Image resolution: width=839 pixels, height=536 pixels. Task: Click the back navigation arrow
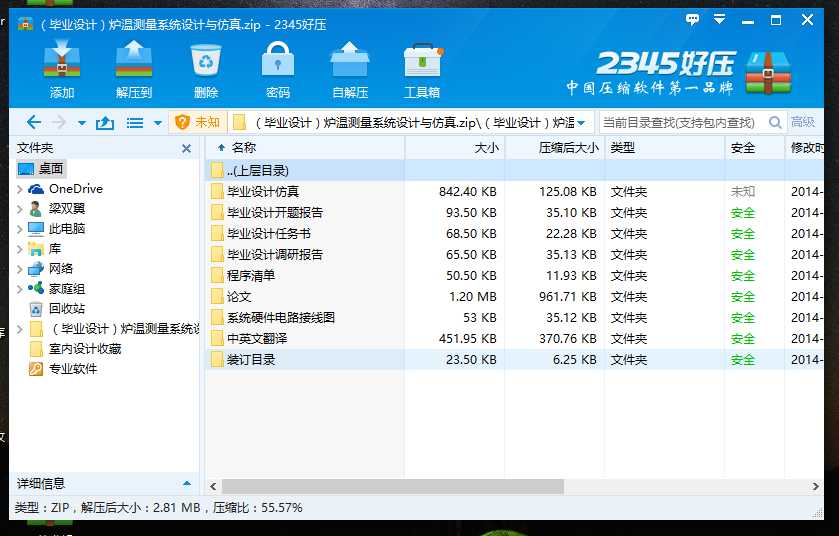tap(33, 122)
